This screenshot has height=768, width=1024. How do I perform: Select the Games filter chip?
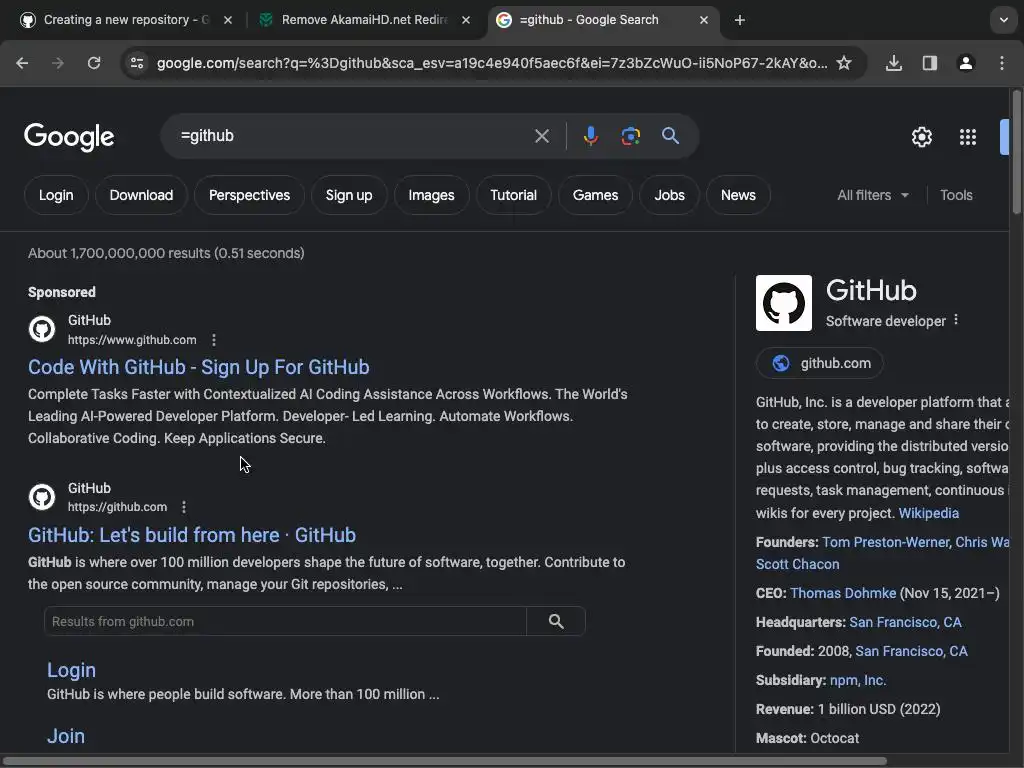(595, 195)
